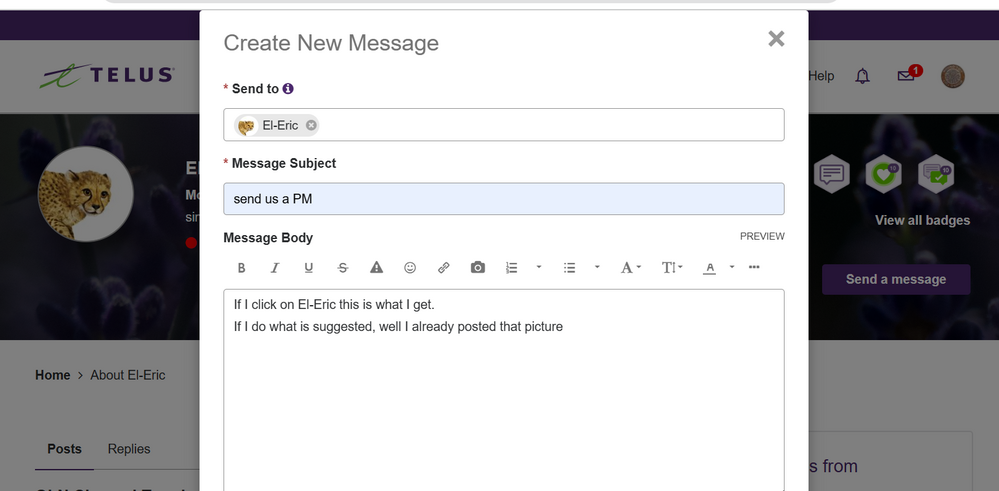Open the emoji picker
999x491 pixels.
(410, 268)
